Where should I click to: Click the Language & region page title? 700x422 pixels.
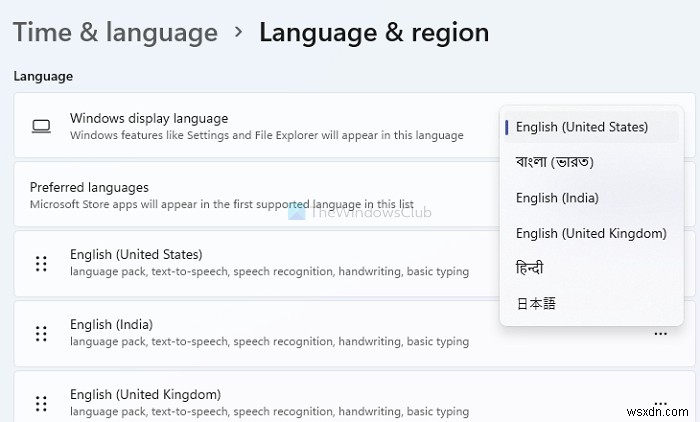(x=374, y=33)
